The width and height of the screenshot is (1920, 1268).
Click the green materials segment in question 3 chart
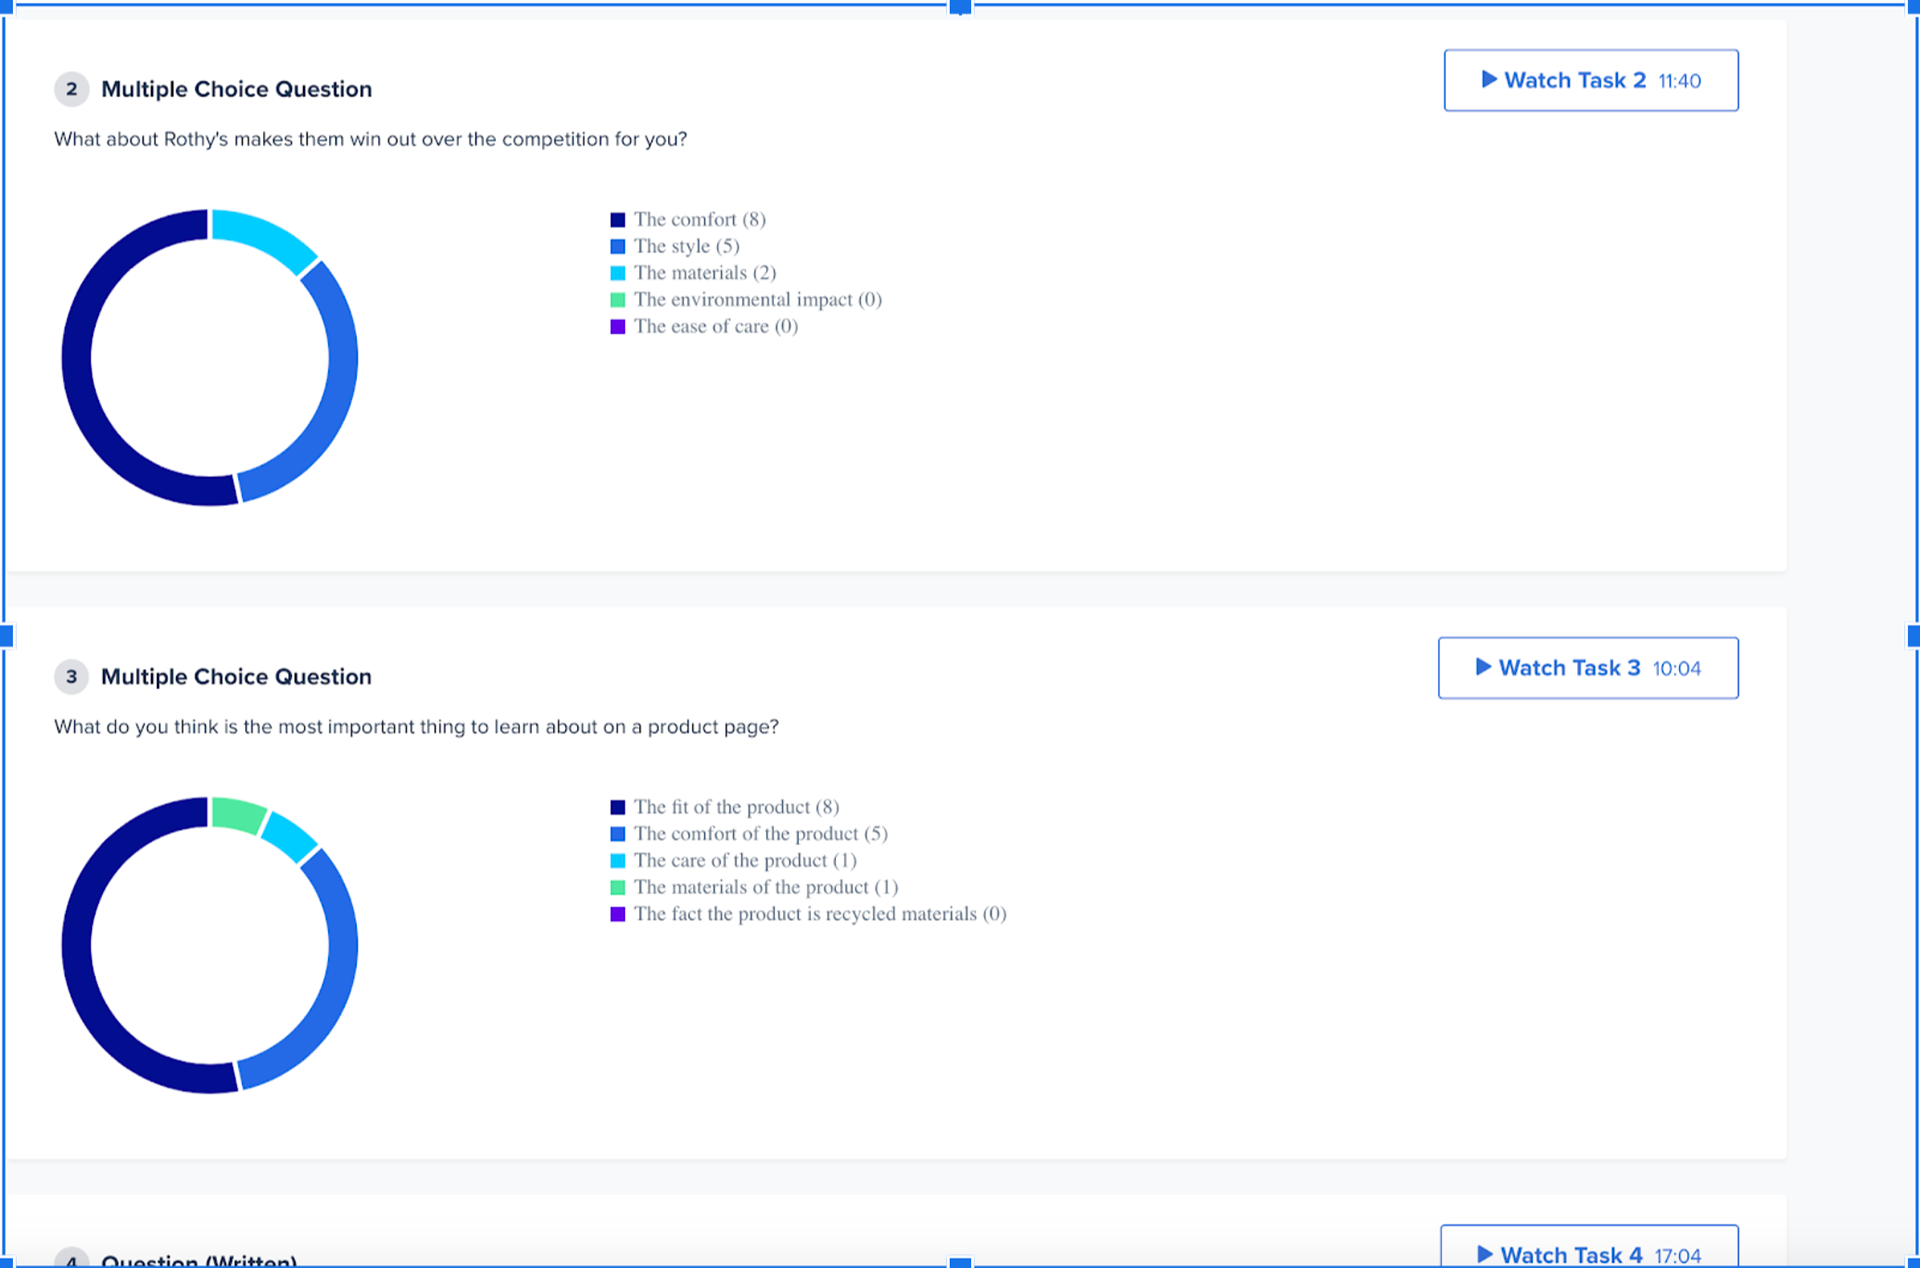tap(238, 814)
